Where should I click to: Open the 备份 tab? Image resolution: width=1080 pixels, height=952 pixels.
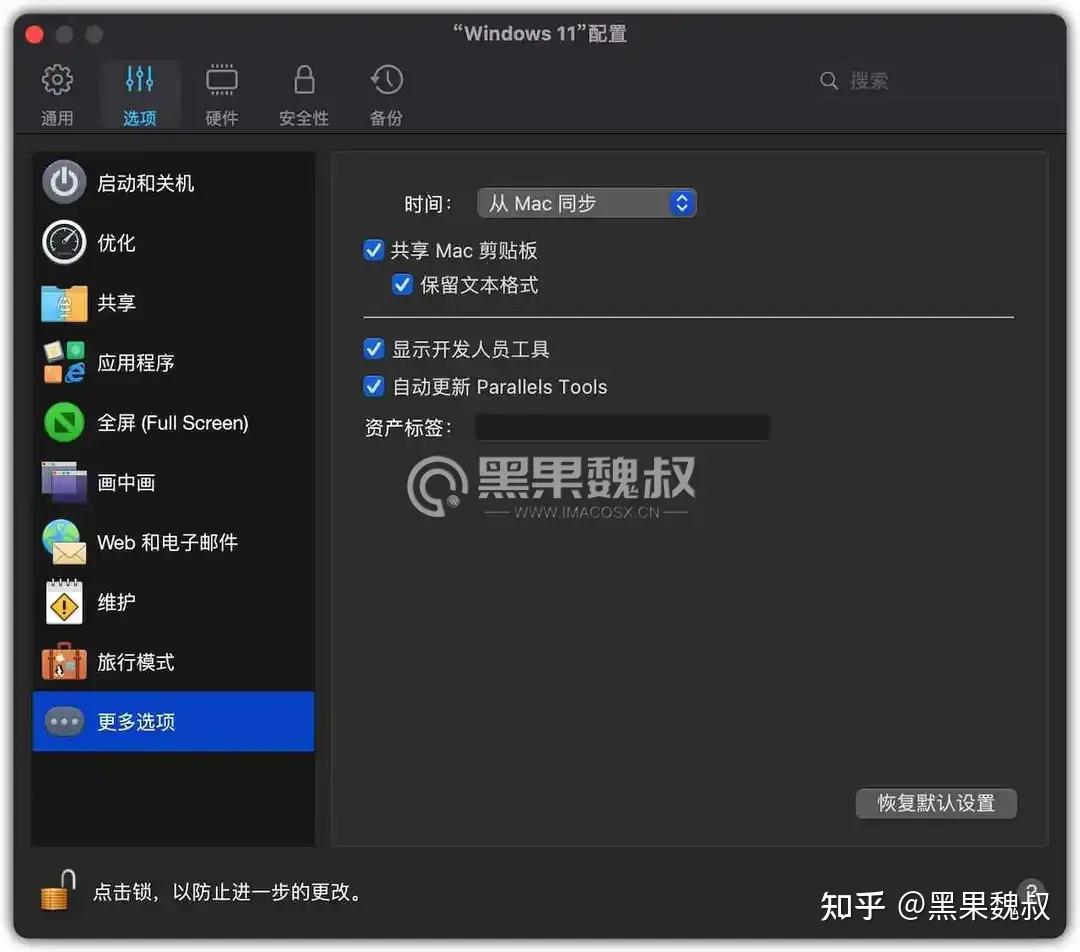pos(385,93)
